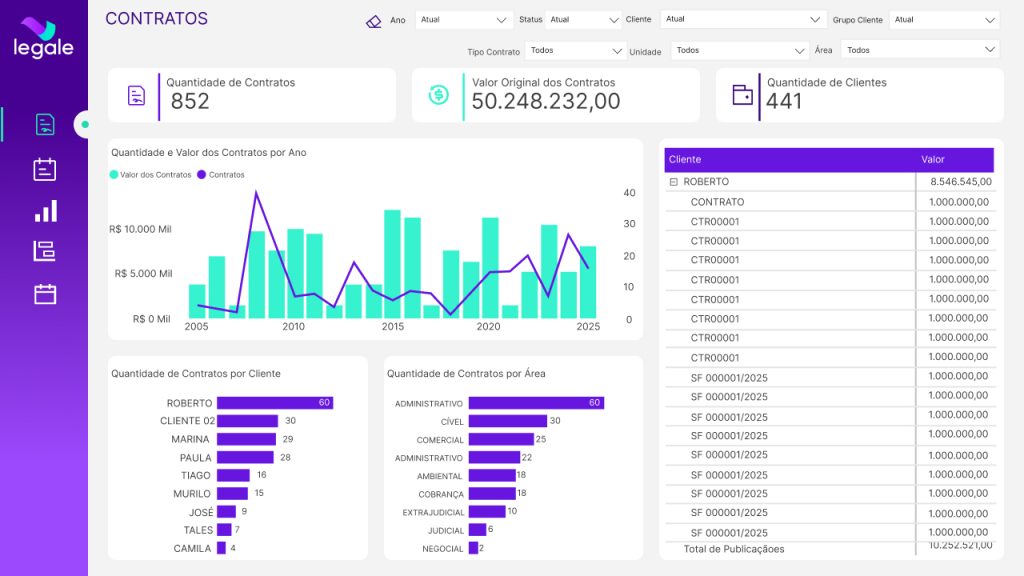Open the bar chart sidebar icon
This screenshot has height=576, width=1024.
pyautogui.click(x=45, y=211)
